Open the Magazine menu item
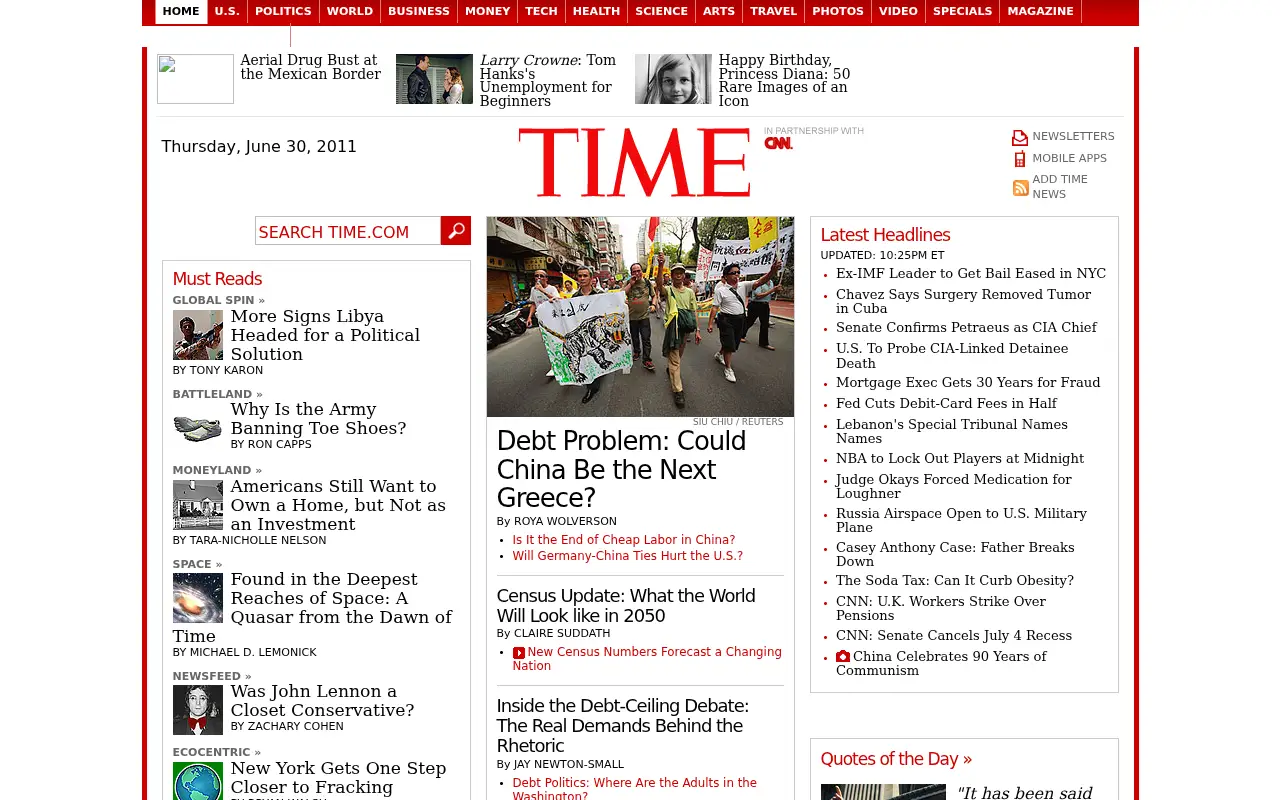 (1040, 12)
